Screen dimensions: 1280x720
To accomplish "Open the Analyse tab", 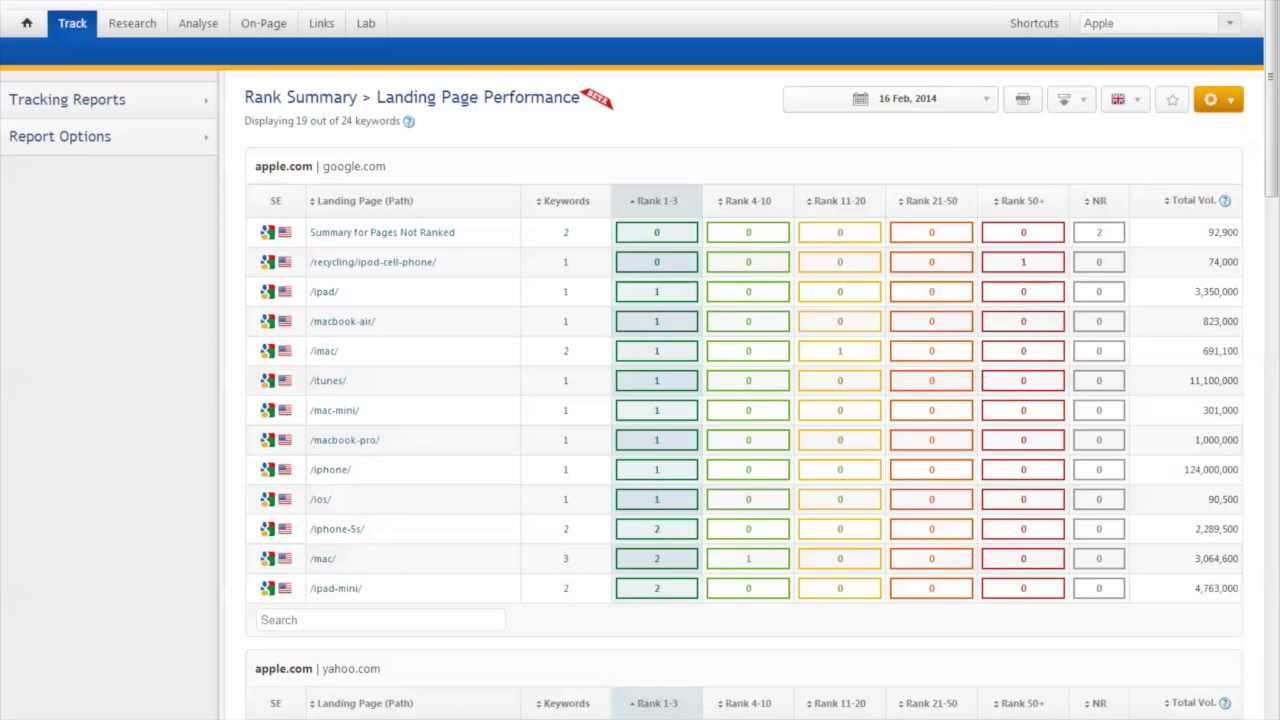I will [x=198, y=23].
